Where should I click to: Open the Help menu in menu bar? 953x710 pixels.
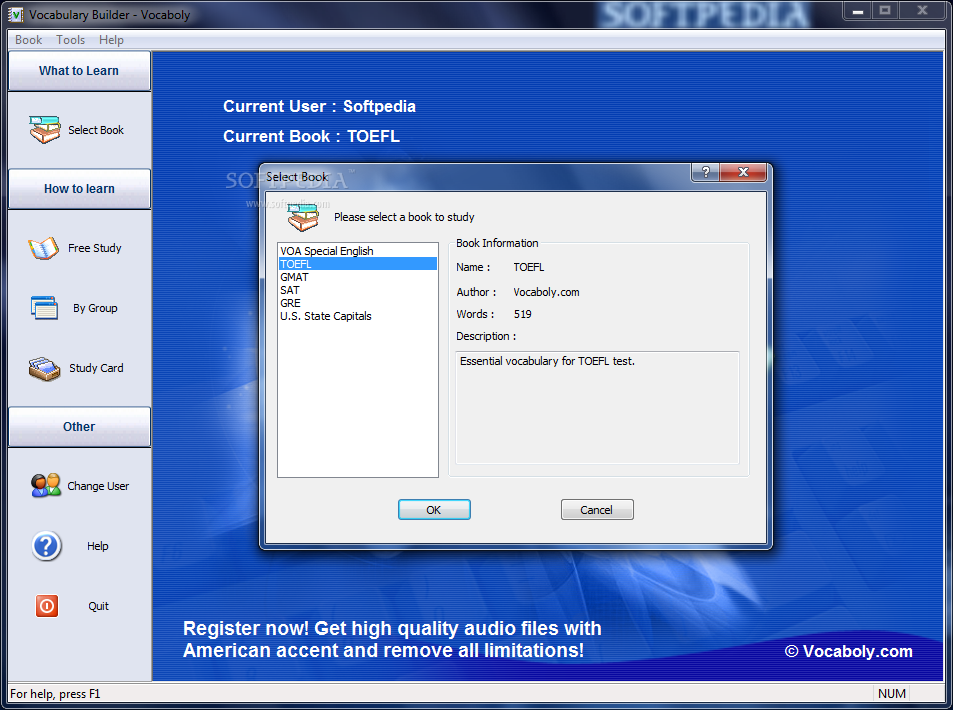(111, 40)
